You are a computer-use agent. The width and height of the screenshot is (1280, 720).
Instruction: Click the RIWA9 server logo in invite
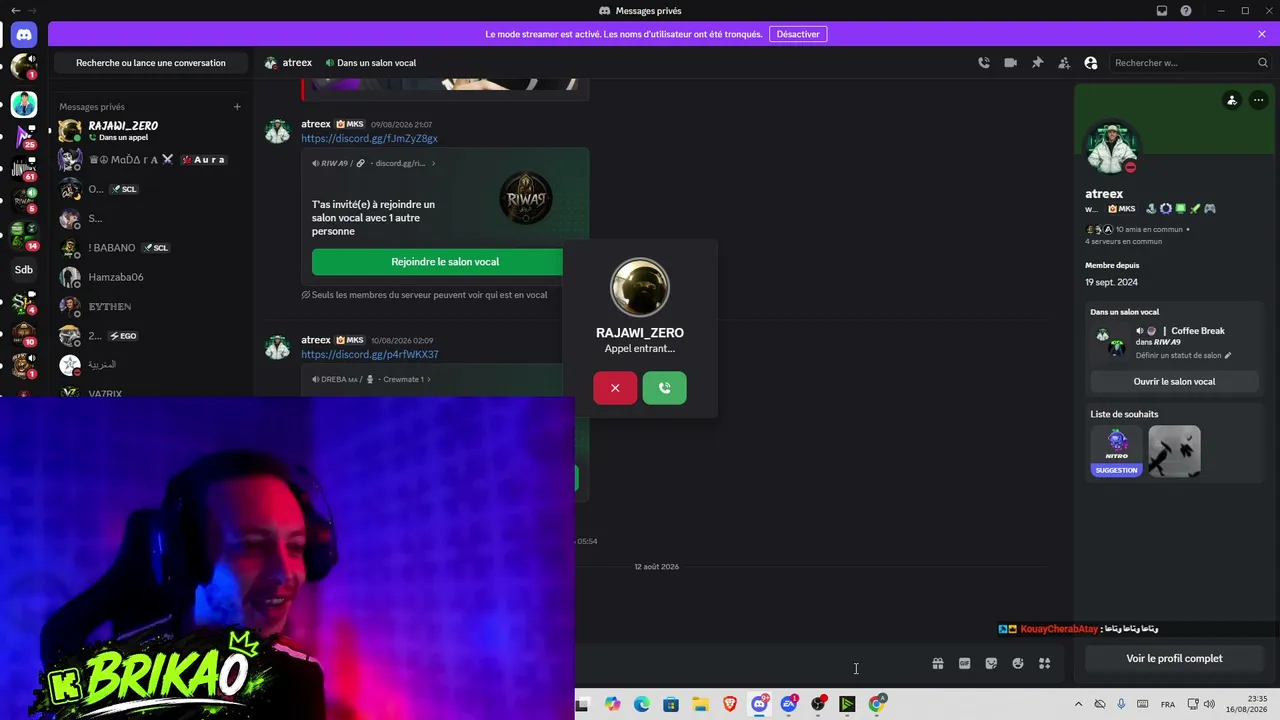(526, 198)
